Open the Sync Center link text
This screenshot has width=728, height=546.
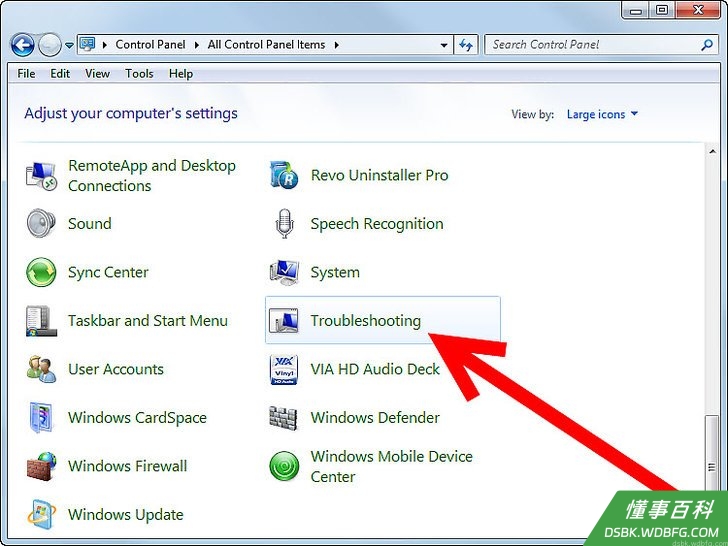tap(108, 273)
